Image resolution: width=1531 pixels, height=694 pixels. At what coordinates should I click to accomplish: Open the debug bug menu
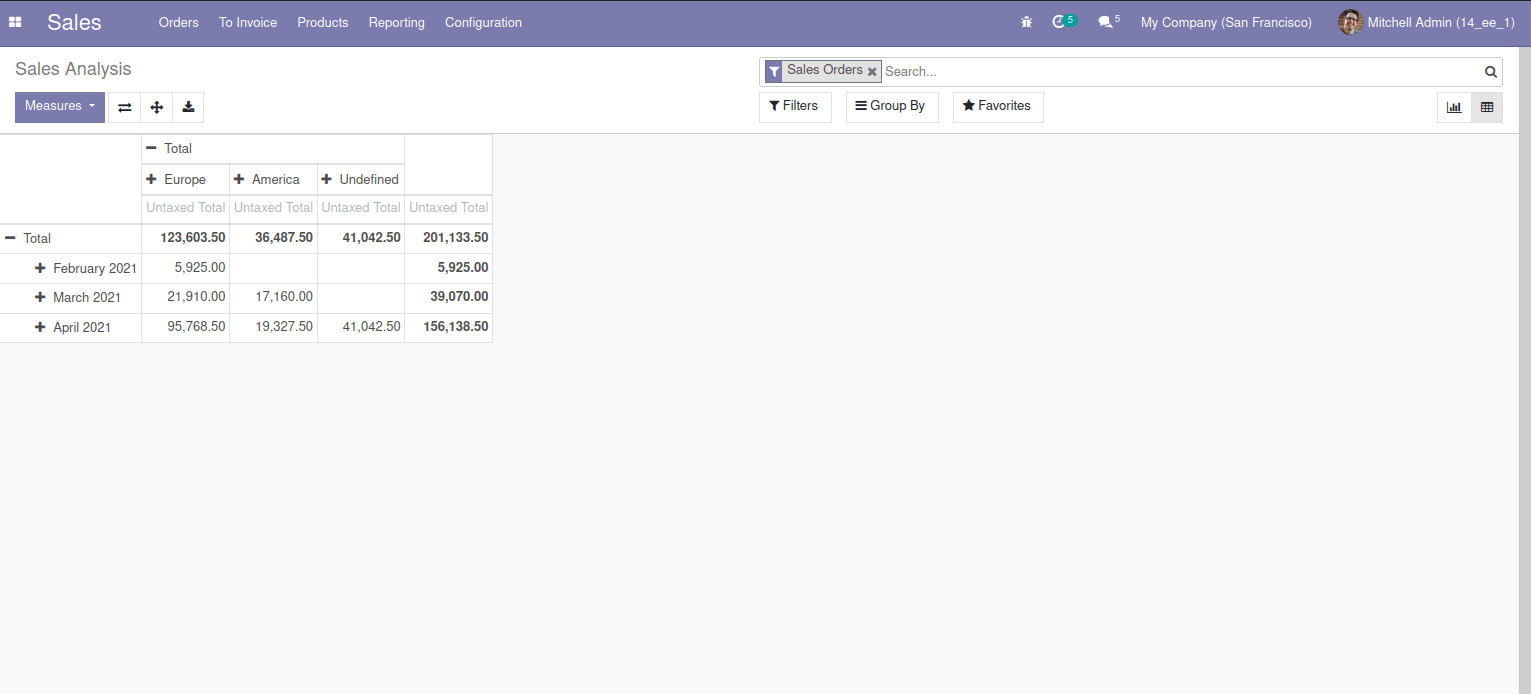(x=1026, y=21)
